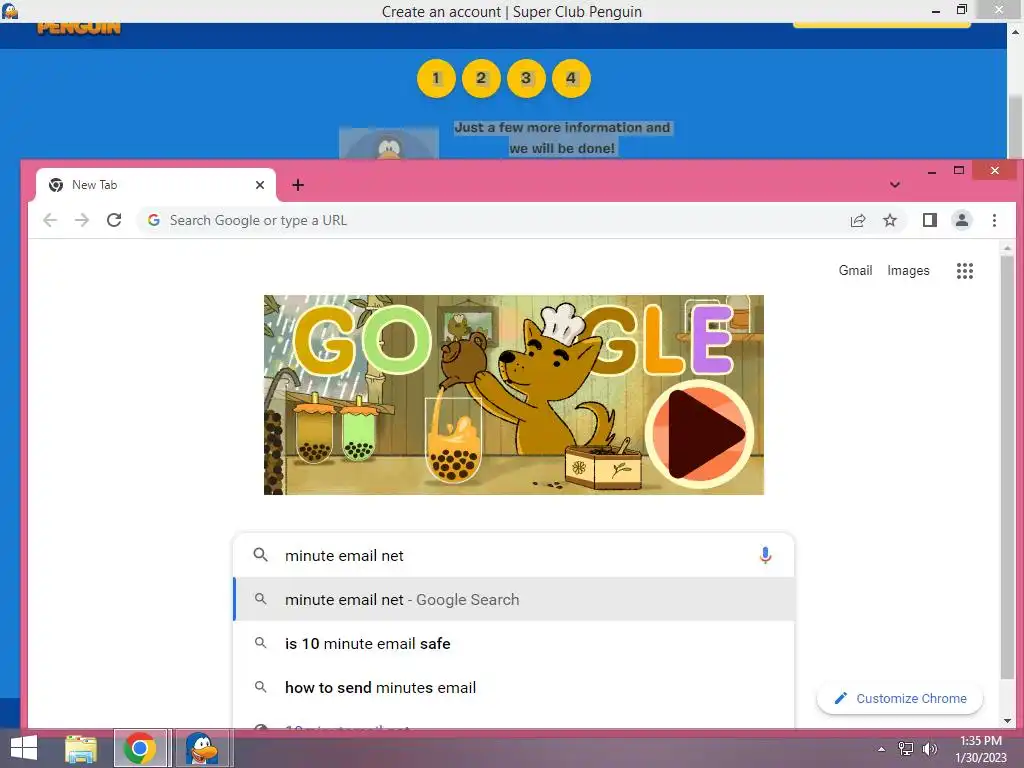This screenshot has width=1024, height=768.
Task: Reload the Chrome page
Action: 114,221
